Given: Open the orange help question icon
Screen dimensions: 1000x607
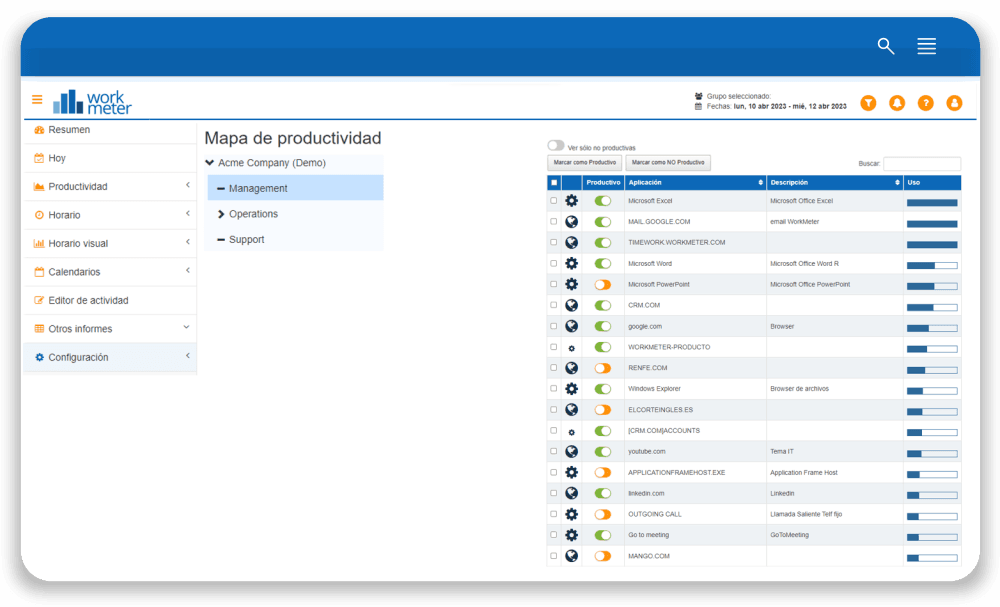Looking at the screenshot, I should coord(925,103).
